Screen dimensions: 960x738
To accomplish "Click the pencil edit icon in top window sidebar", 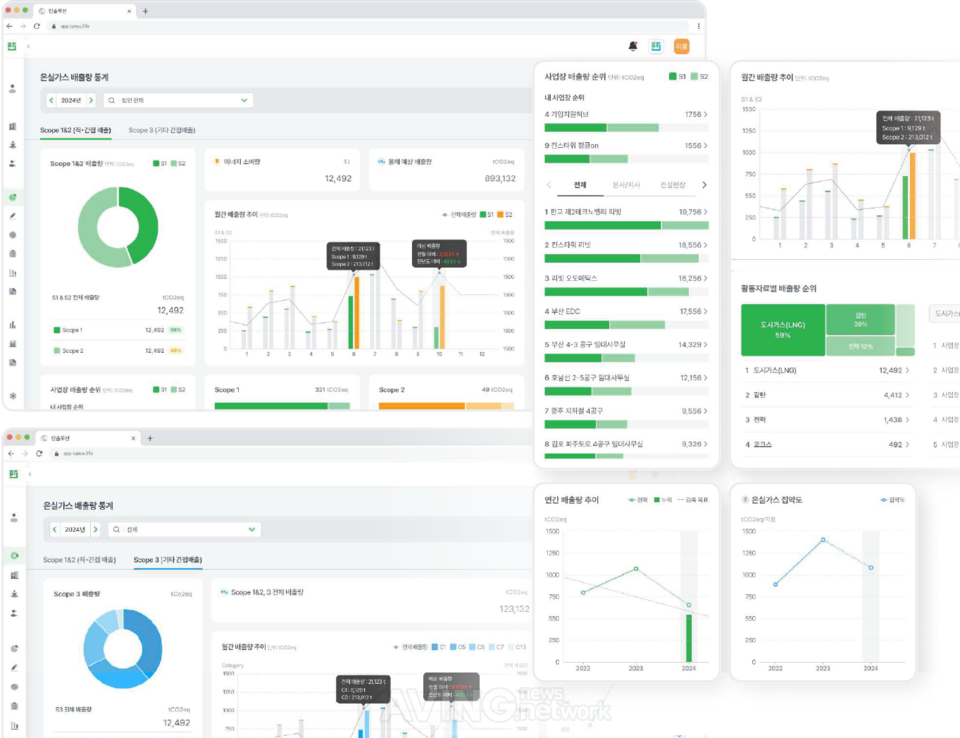I will point(13,215).
